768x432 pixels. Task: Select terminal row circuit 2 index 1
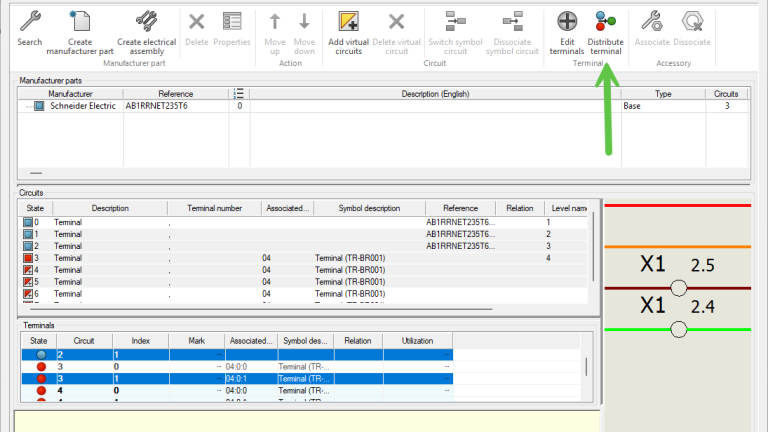(x=237, y=355)
